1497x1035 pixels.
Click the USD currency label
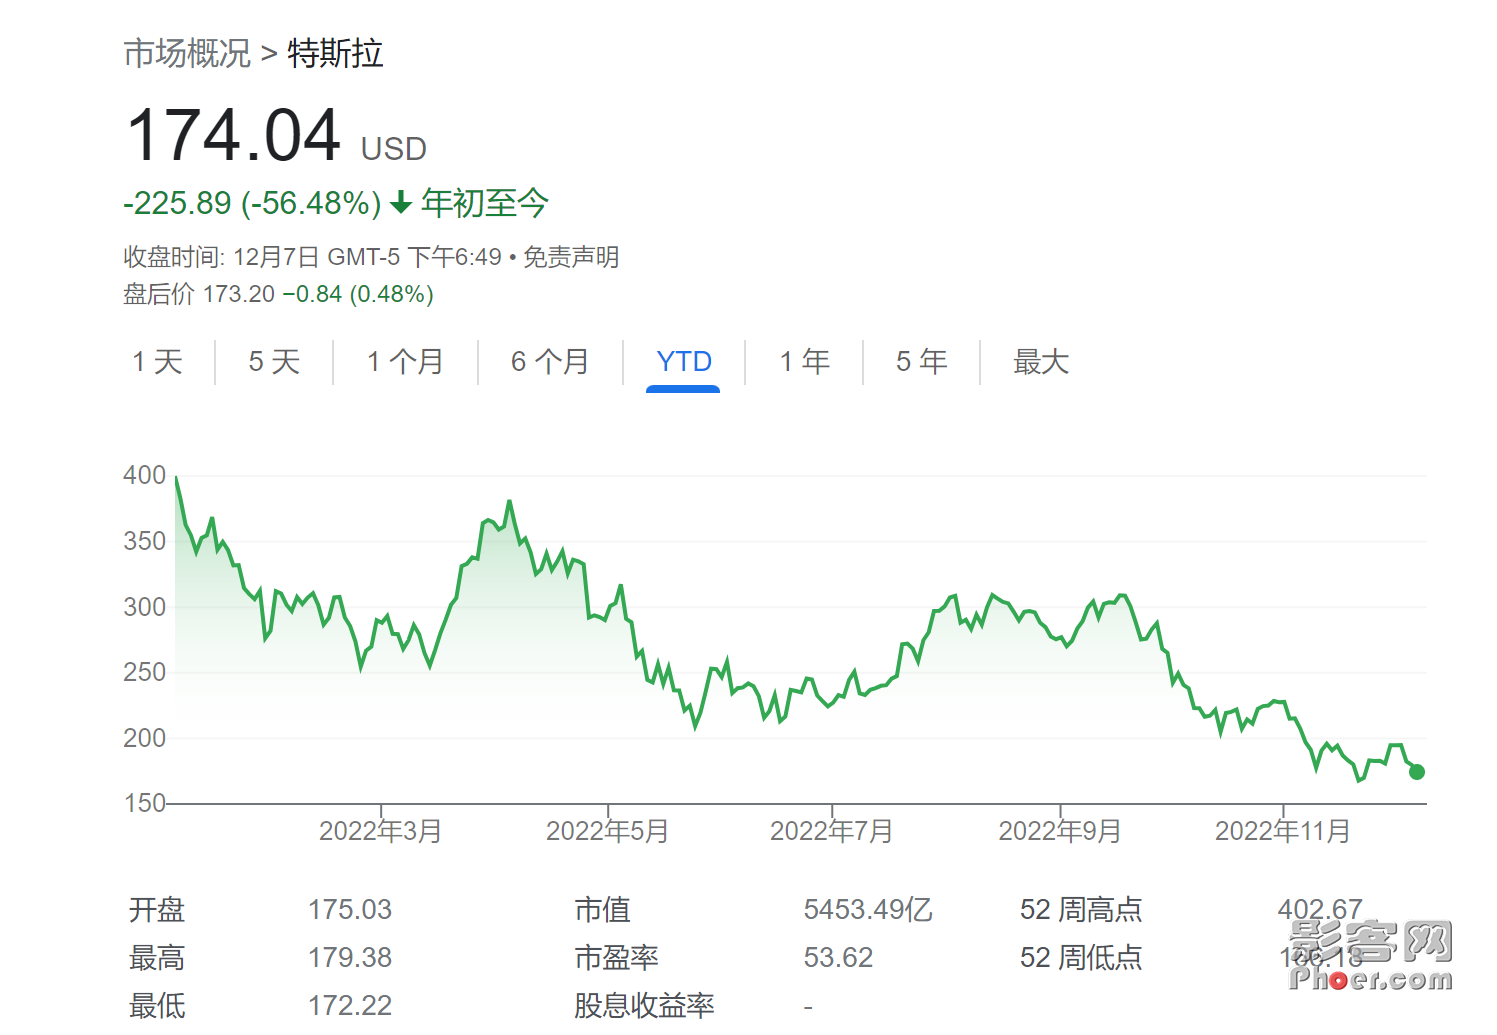394,149
